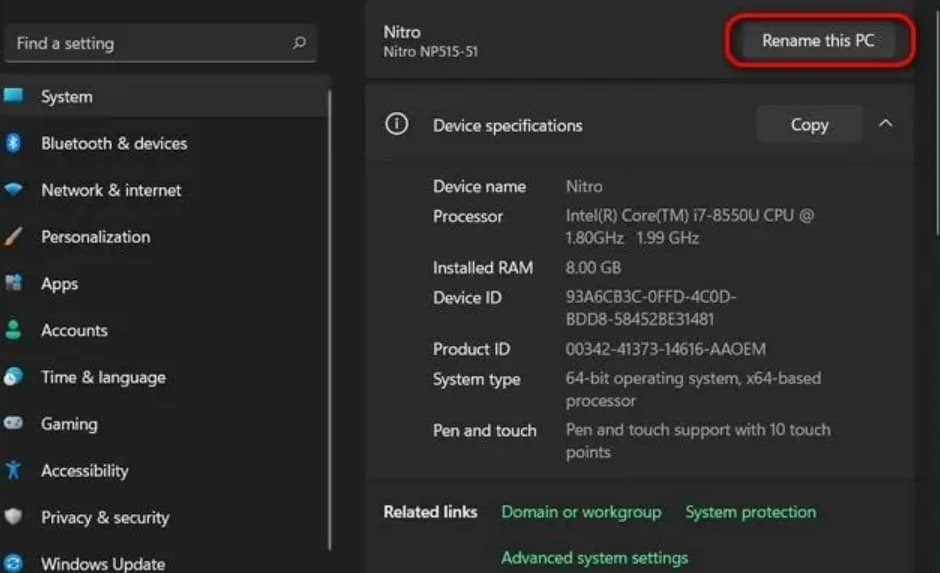Click the Apps grid icon

(x=13, y=282)
